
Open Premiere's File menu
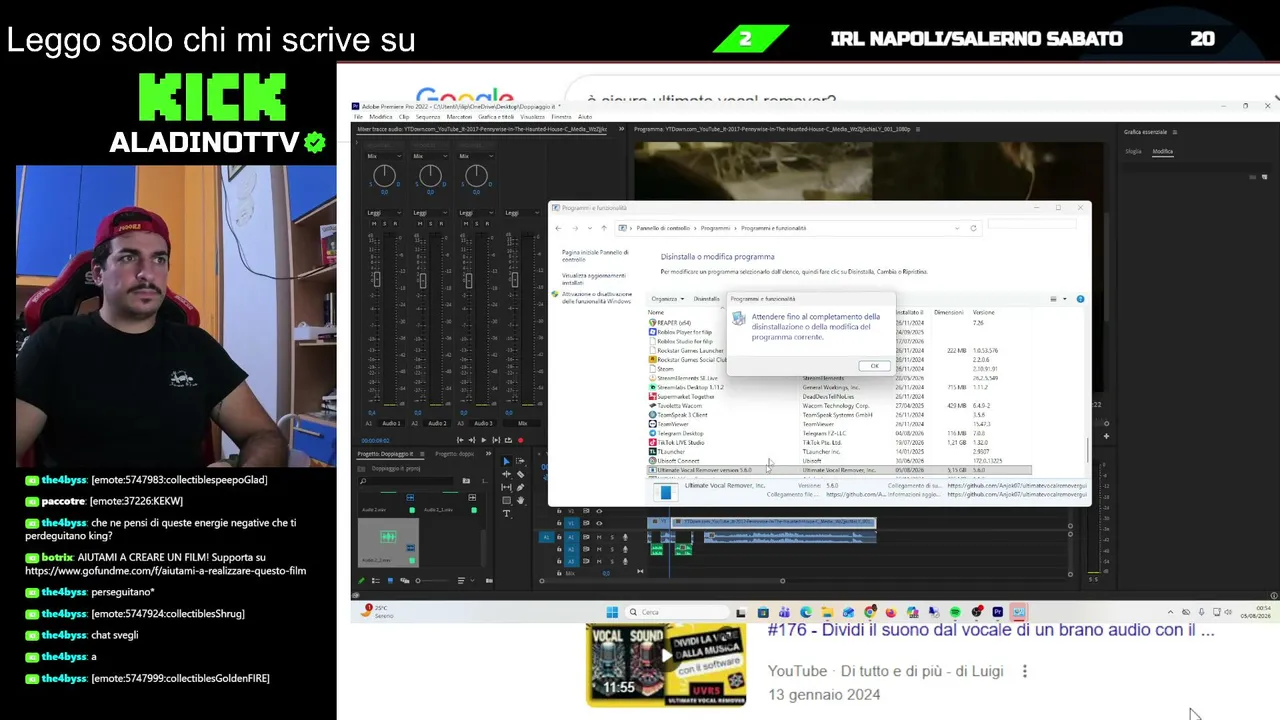[x=359, y=117]
